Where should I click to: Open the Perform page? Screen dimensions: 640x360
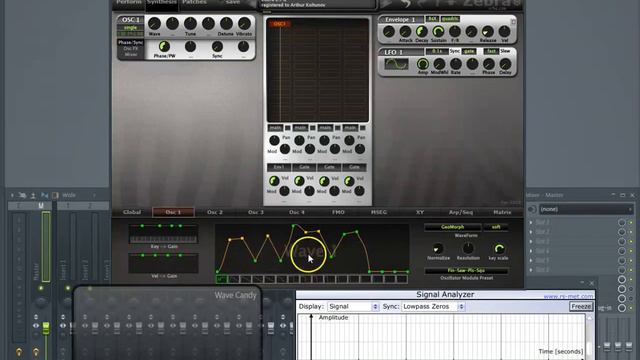click(129, 2)
